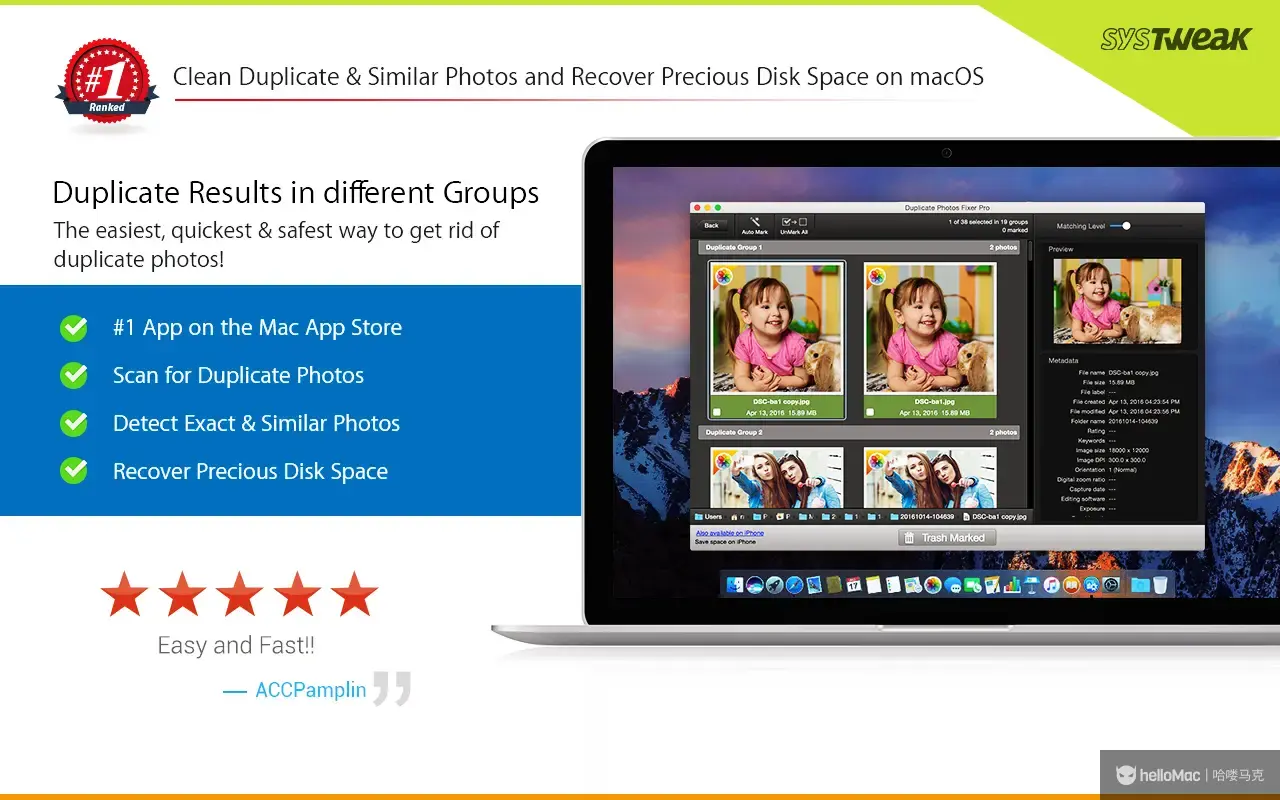Viewport: 1280px width, 800px height.
Task: Click the Folder name value 20161014-104639
Action: (1133, 421)
